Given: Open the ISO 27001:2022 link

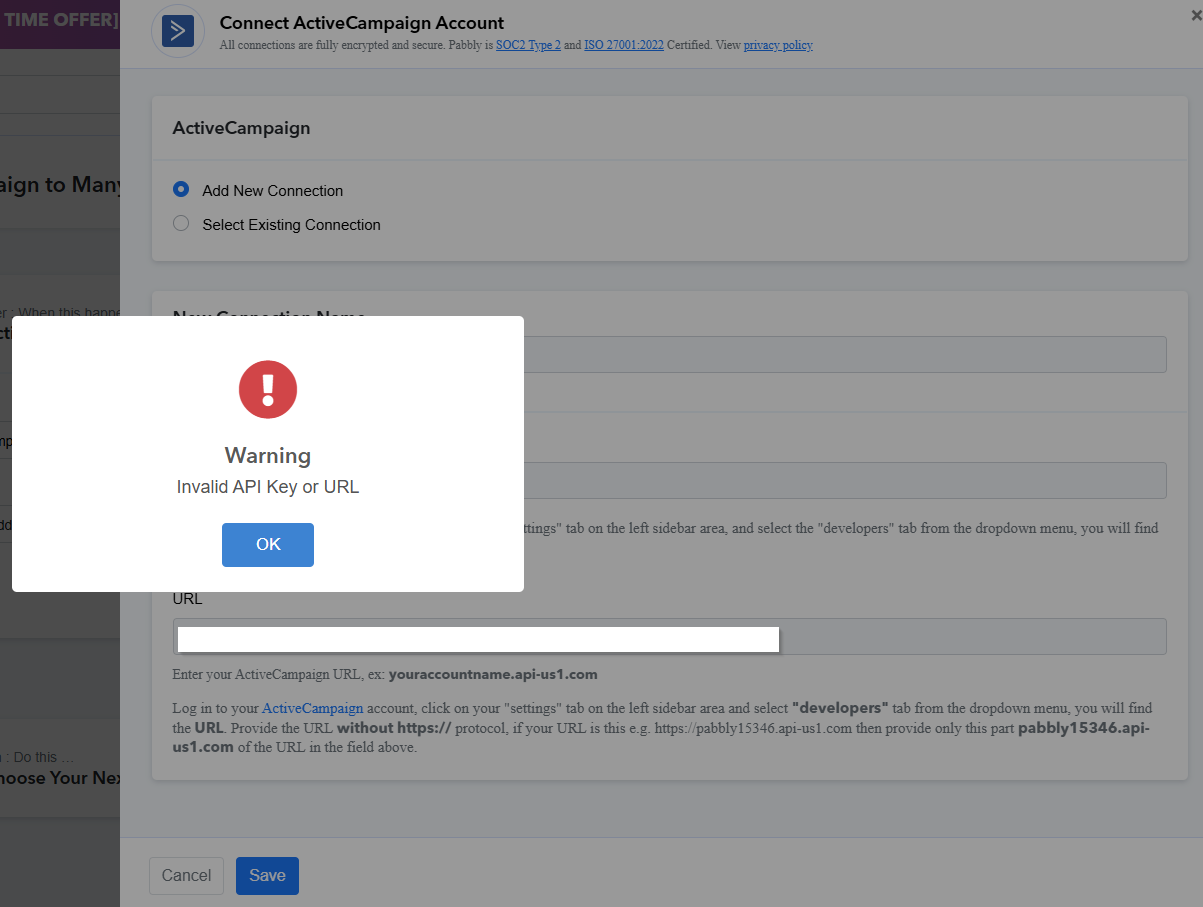Looking at the screenshot, I should (x=624, y=45).
